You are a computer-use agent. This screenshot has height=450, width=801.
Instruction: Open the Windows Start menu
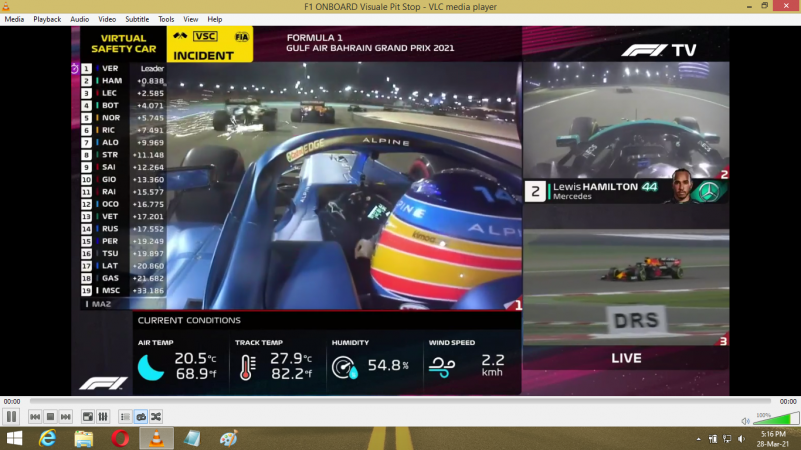pos(14,438)
